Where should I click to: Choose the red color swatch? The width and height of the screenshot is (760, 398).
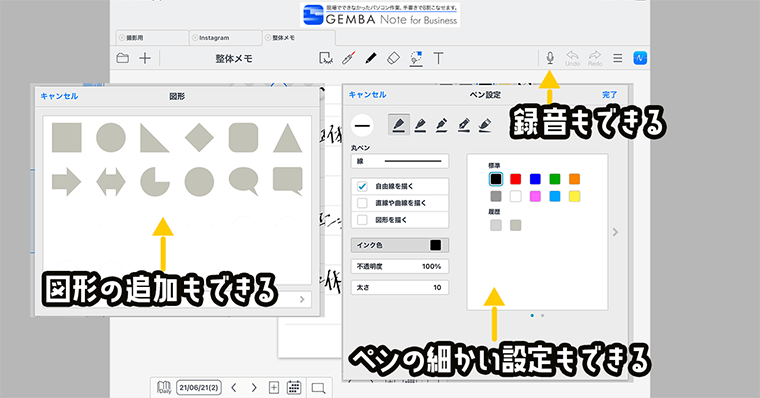coord(515,179)
